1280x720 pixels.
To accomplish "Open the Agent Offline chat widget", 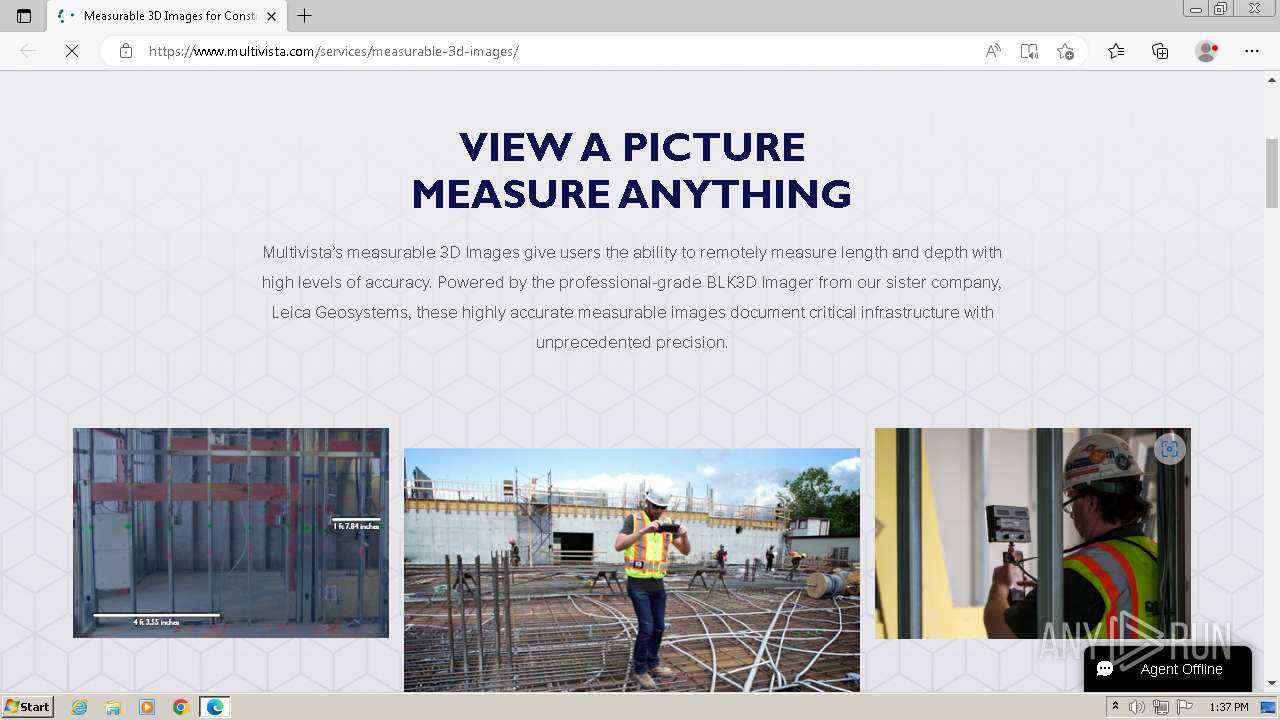I will coord(1168,669).
